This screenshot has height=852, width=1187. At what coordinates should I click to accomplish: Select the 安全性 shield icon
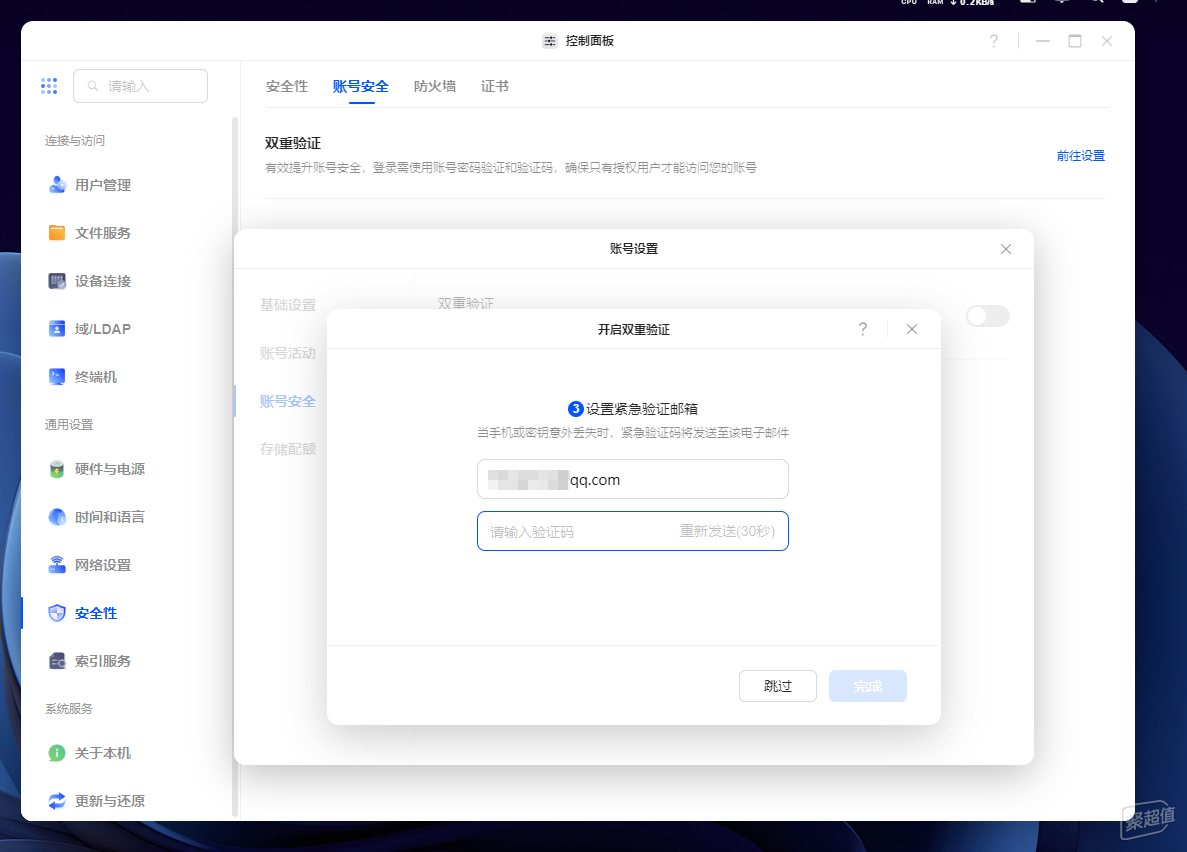click(x=57, y=613)
